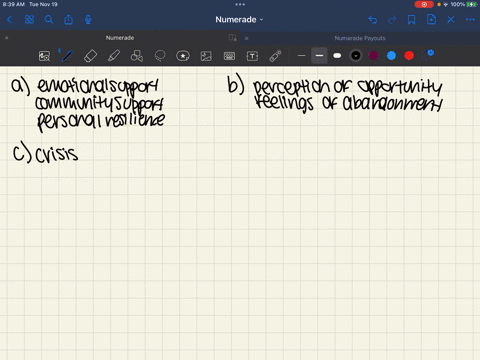
Task: Select the Text box tool
Action: pyautogui.click(x=252, y=56)
